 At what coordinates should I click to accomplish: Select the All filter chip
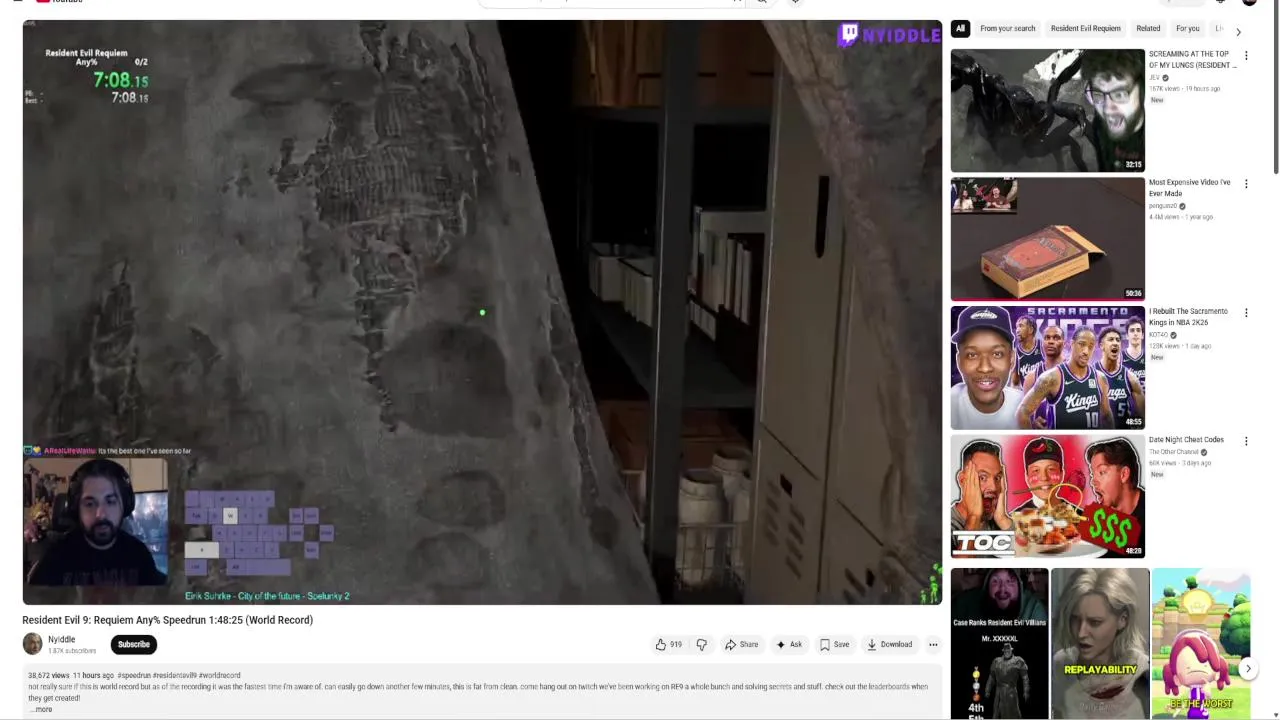(x=960, y=29)
